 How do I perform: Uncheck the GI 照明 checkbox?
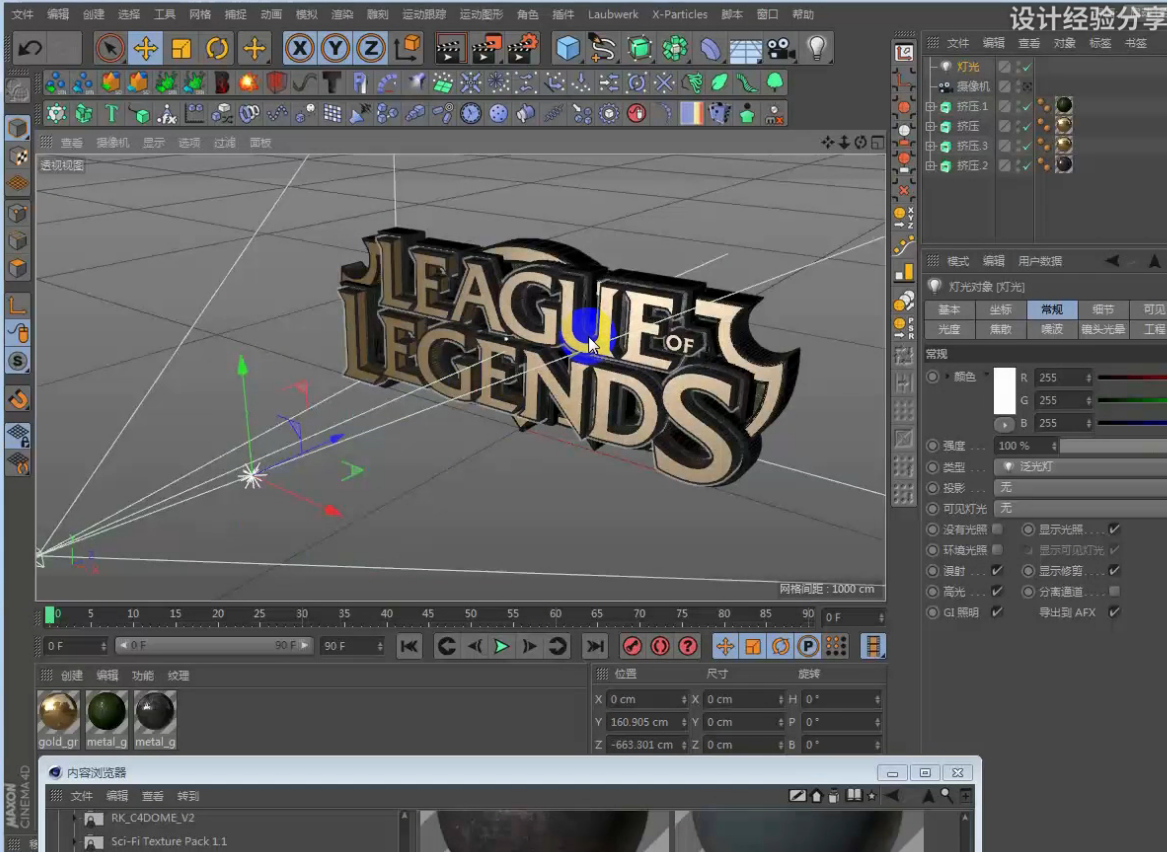pyautogui.click(x=997, y=612)
